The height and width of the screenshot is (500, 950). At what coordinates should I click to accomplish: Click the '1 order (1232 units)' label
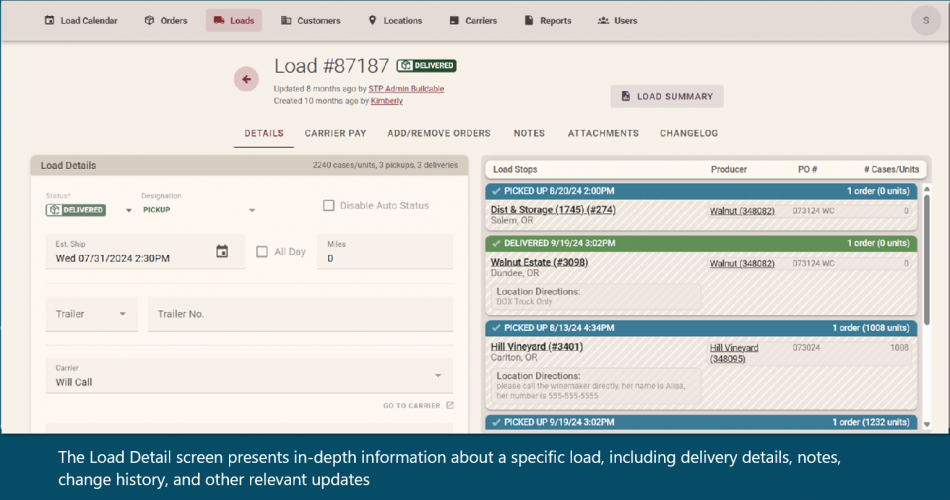(x=871, y=422)
